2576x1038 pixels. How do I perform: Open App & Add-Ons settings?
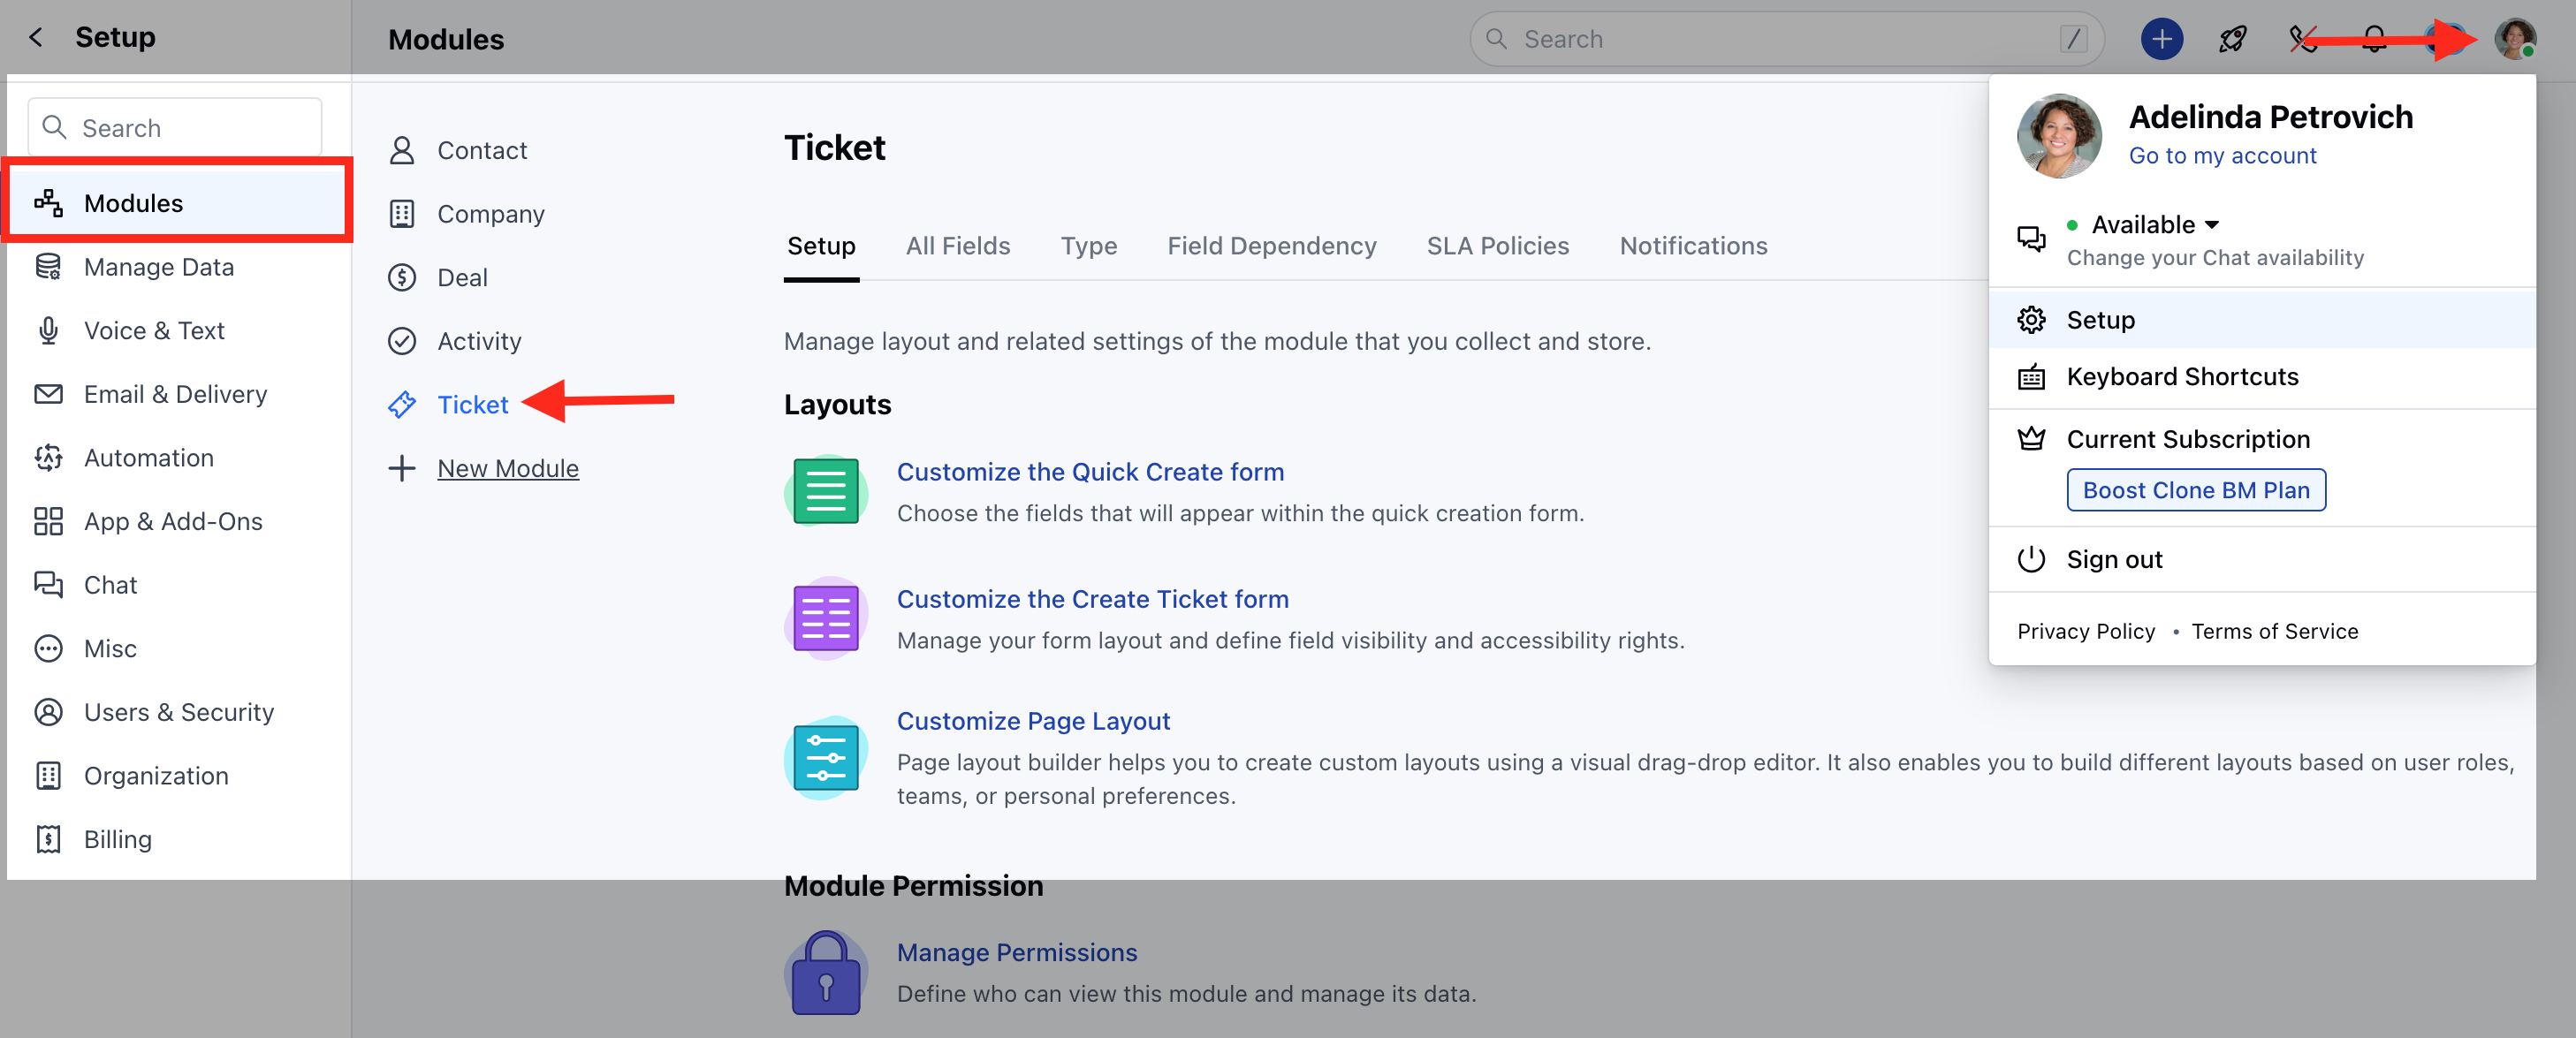point(172,521)
